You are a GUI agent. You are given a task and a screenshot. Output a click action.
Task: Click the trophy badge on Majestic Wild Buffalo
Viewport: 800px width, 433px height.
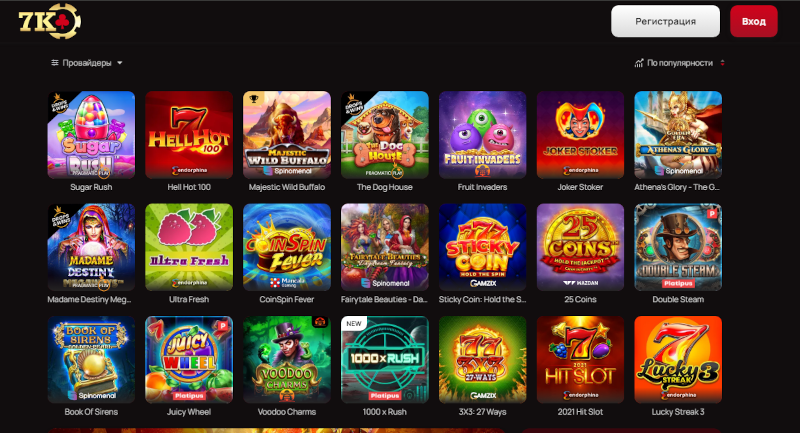click(254, 99)
